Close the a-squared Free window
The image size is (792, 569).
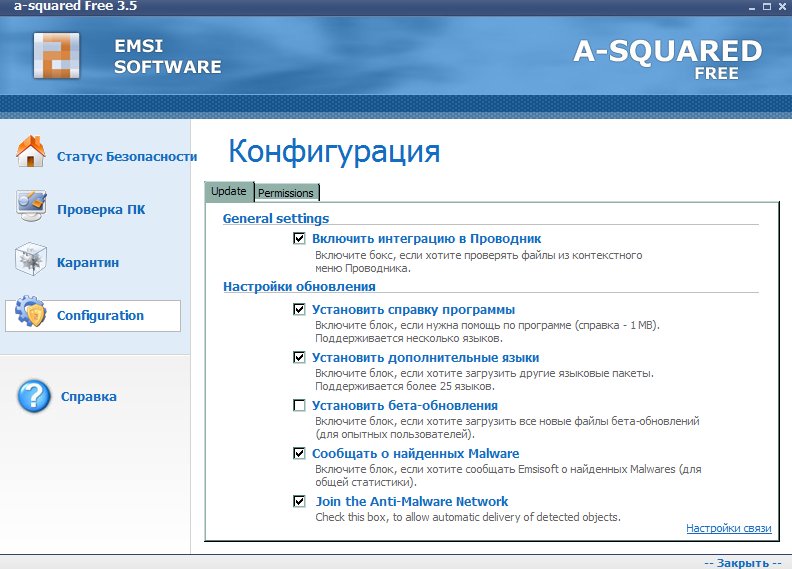[x=782, y=7]
